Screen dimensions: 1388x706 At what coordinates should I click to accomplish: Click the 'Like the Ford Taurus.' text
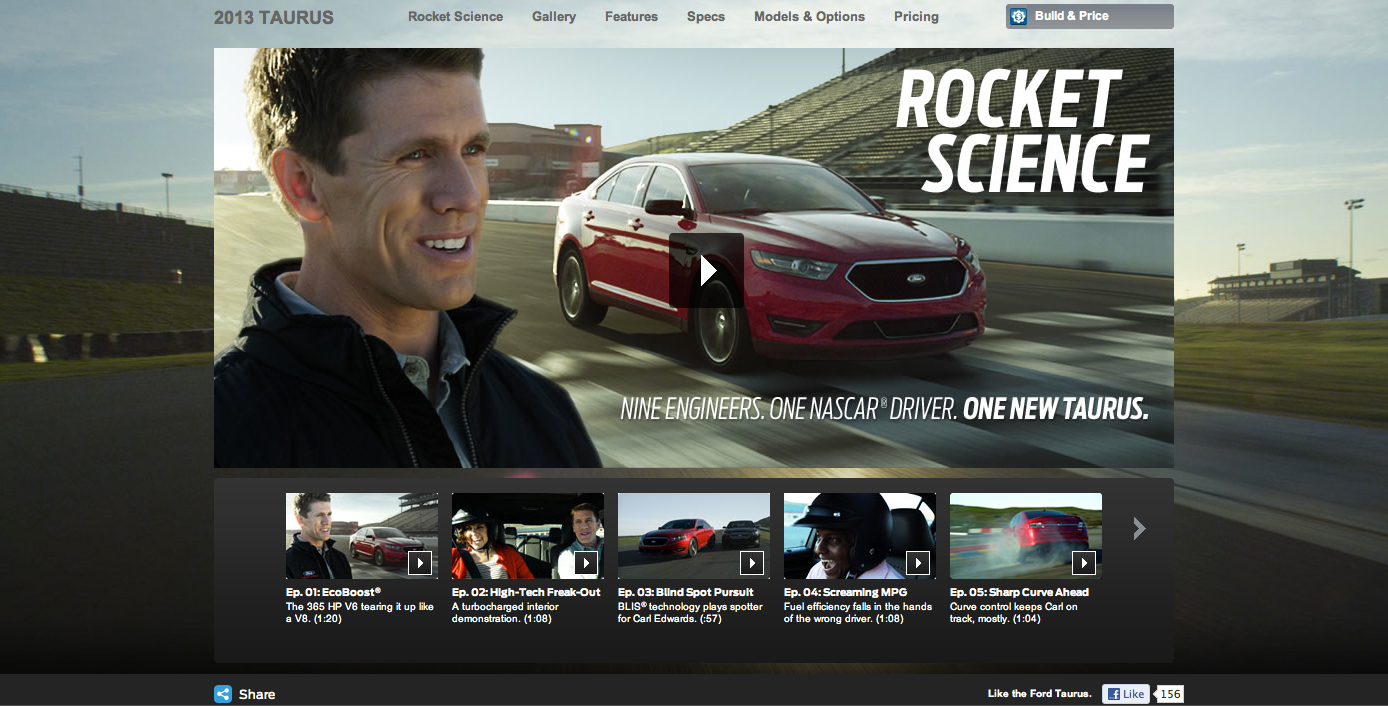click(1039, 694)
